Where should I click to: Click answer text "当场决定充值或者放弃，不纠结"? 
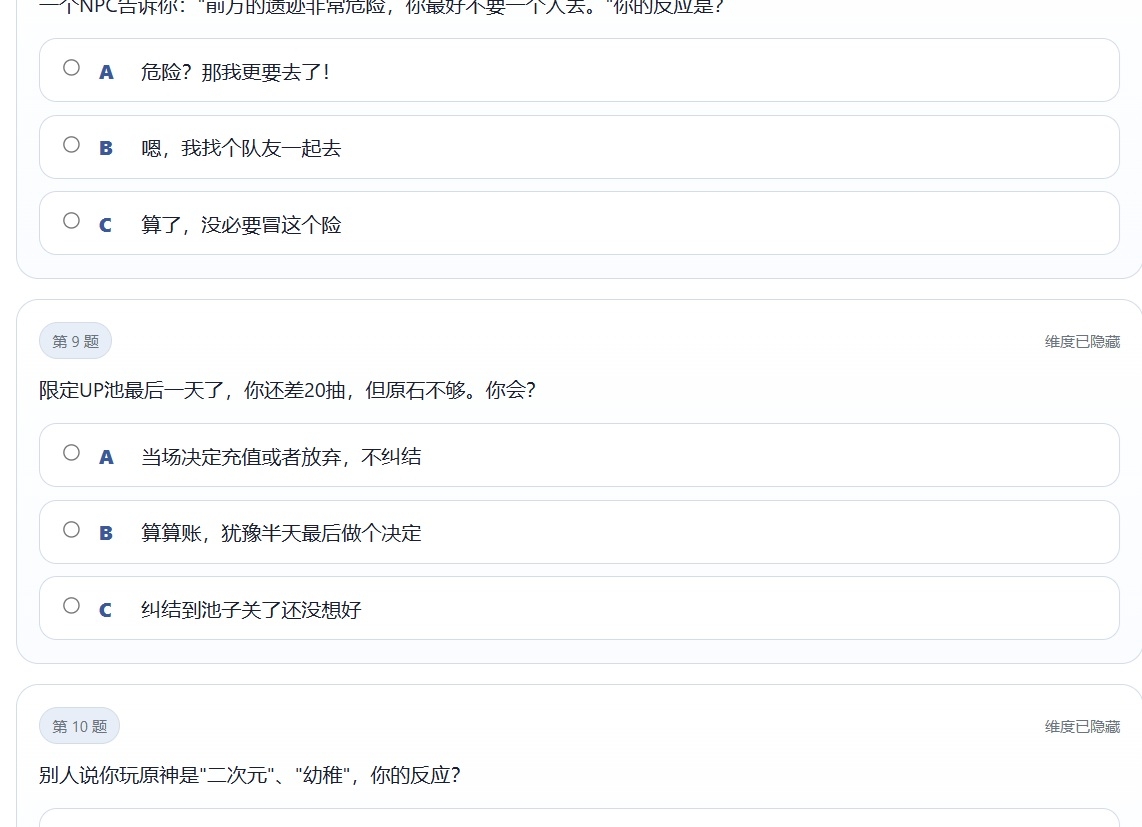tap(281, 456)
